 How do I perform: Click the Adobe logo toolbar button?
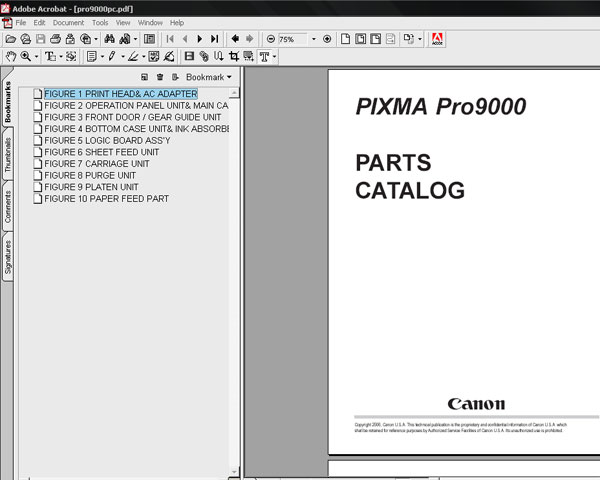coord(437,39)
